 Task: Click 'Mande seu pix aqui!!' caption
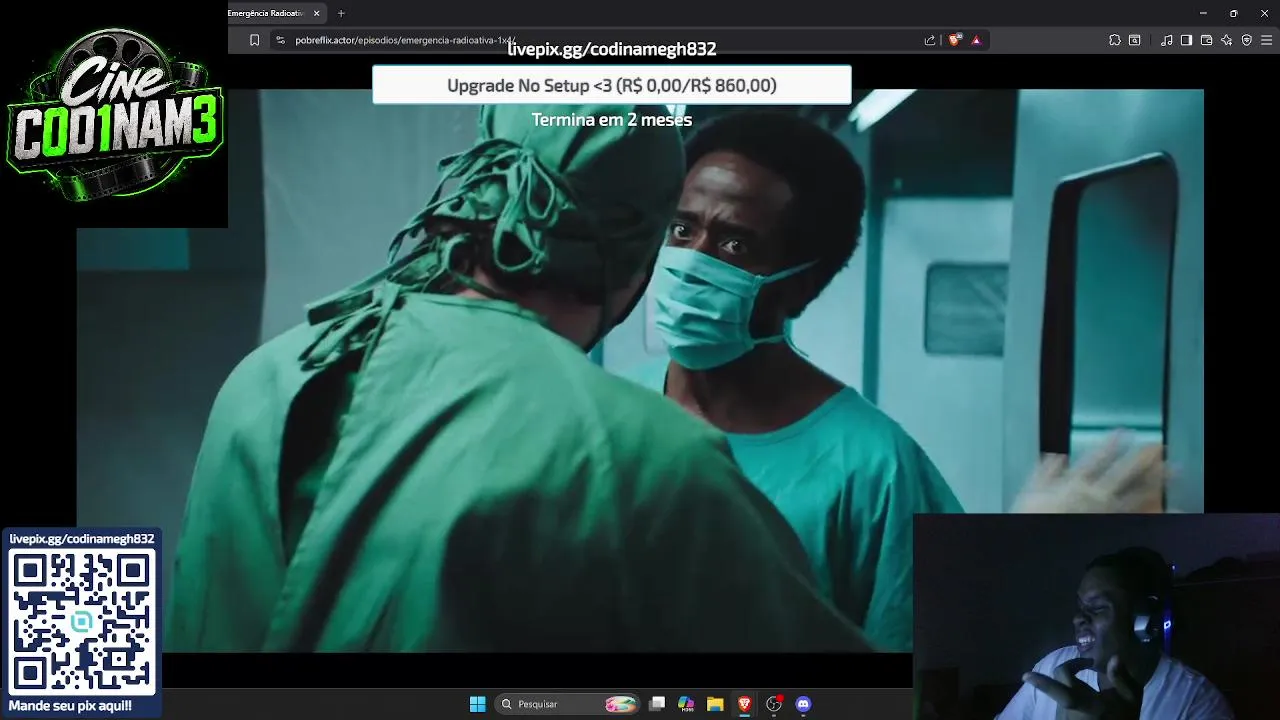(x=70, y=706)
